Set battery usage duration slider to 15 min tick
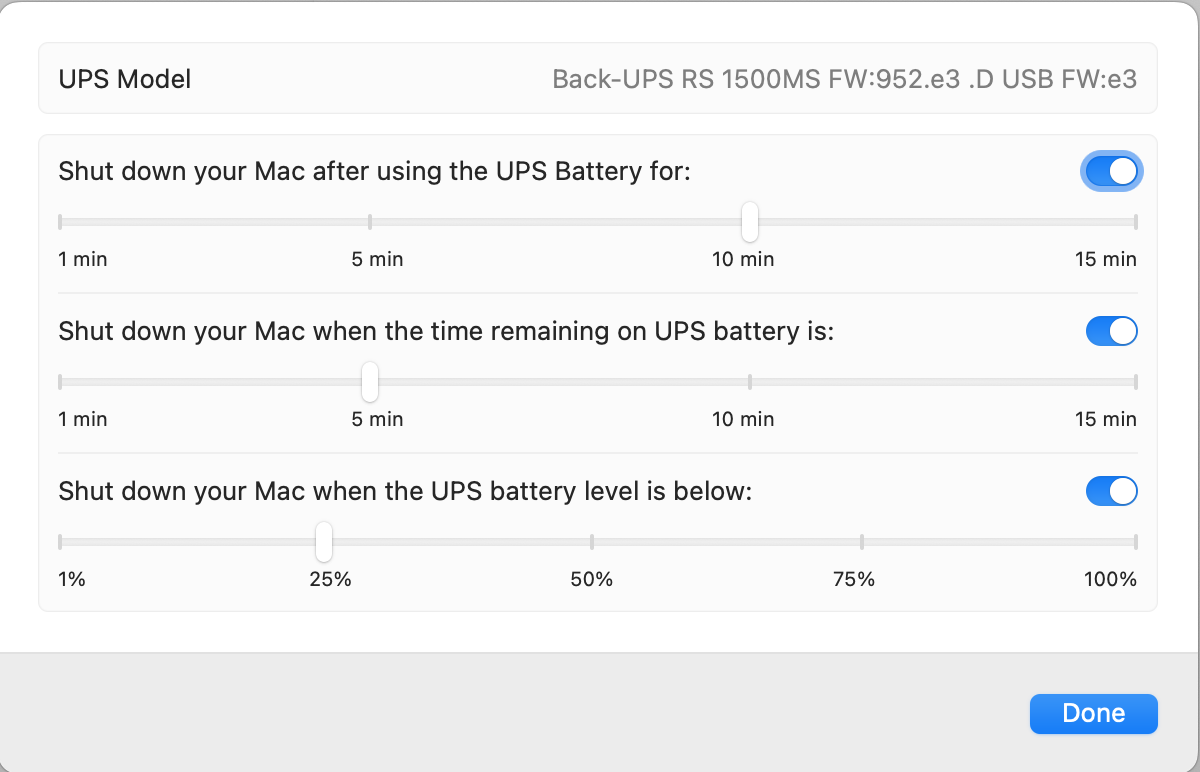This screenshot has height=772, width=1200. pos(1136,221)
